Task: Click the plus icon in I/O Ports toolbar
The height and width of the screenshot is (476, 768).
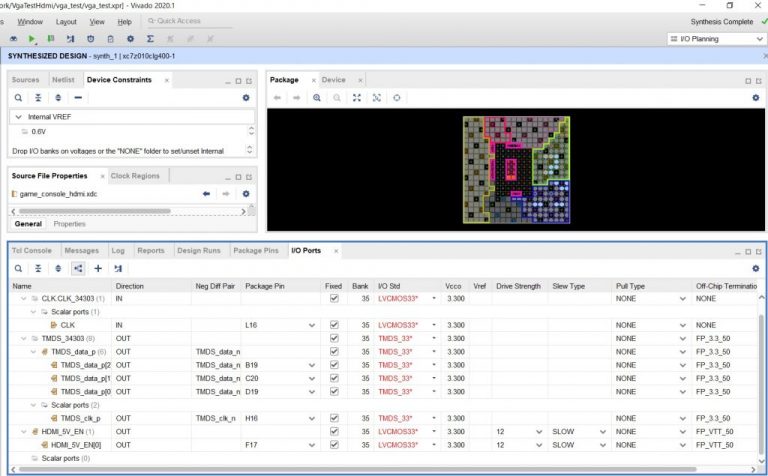Action: click(x=98, y=268)
